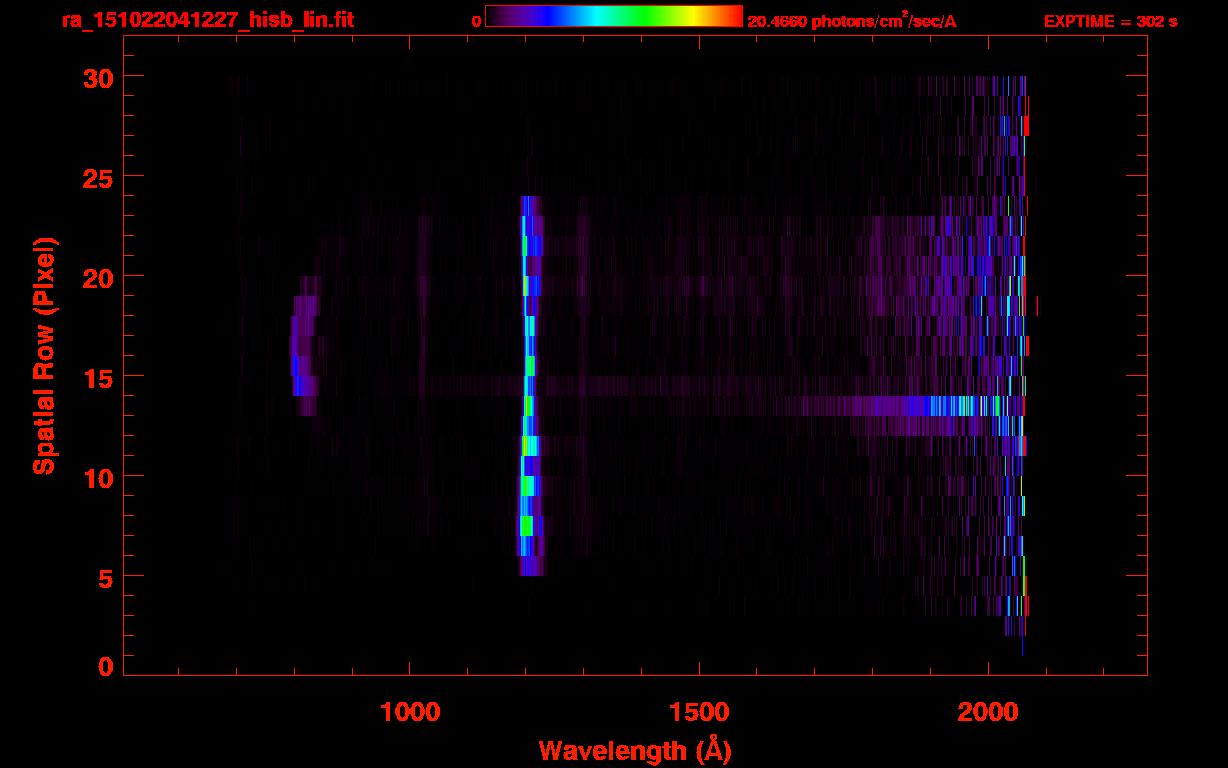Click the EXPTIME = 302 s text
Screen dimensions: 1228x768
click(x=1110, y=21)
